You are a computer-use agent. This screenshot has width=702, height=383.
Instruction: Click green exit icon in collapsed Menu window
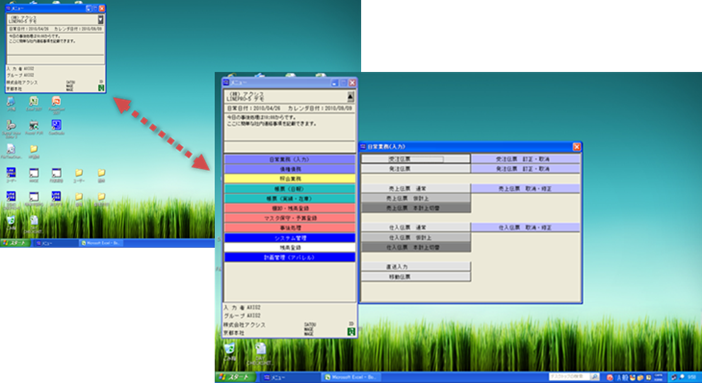pyautogui.click(x=101, y=88)
